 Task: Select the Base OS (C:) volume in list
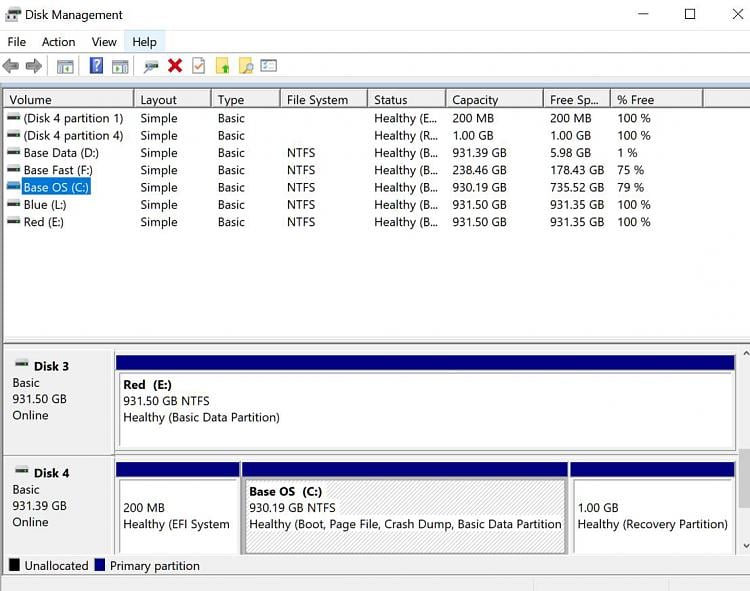56,187
